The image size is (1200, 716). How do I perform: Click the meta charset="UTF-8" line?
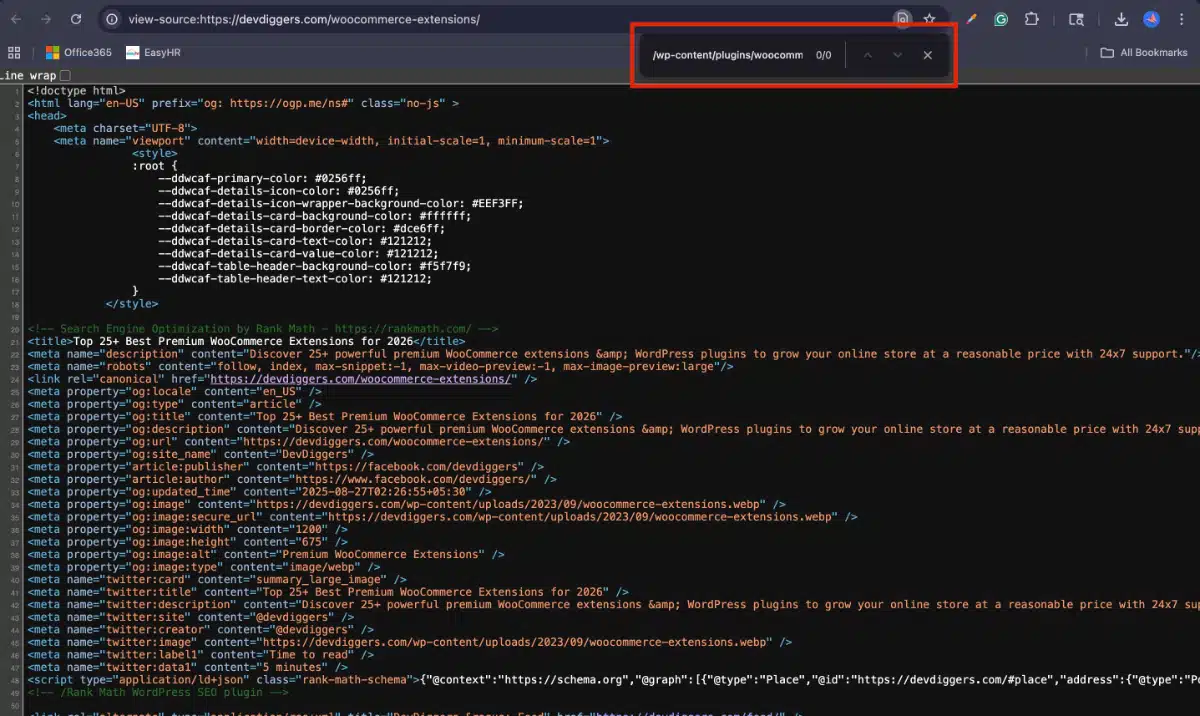coord(126,128)
